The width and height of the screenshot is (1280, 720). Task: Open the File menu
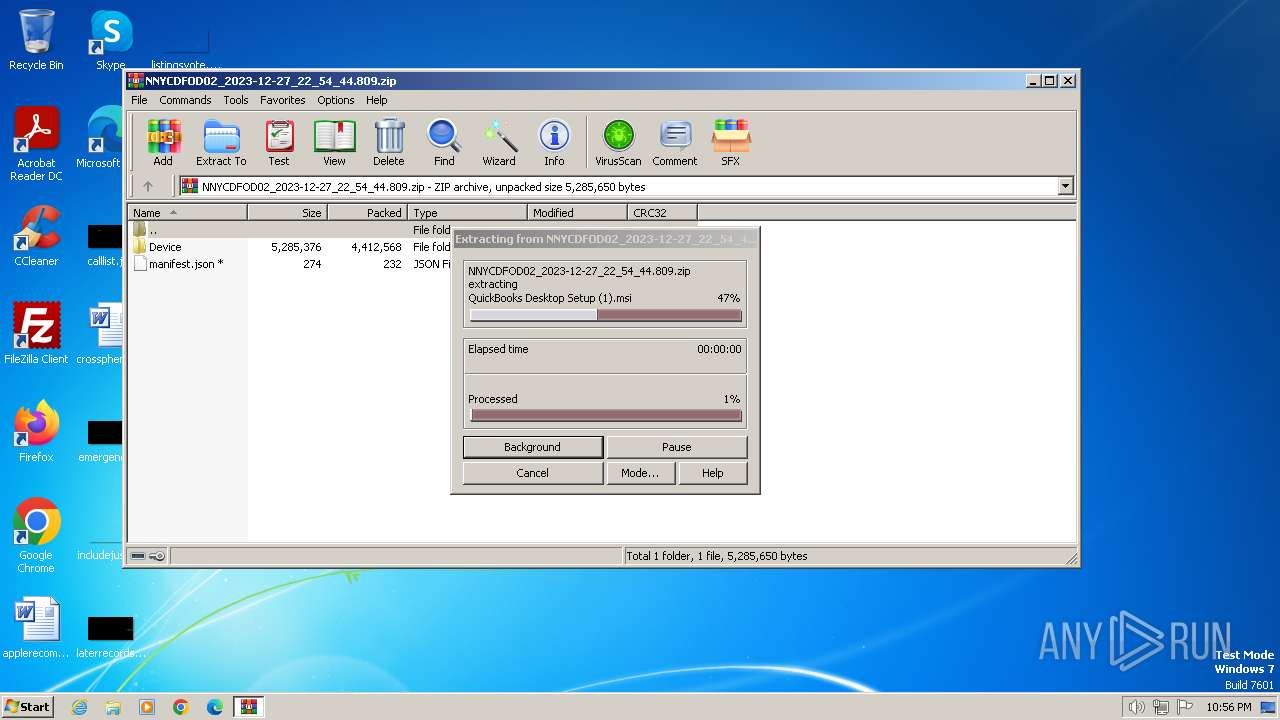139,100
